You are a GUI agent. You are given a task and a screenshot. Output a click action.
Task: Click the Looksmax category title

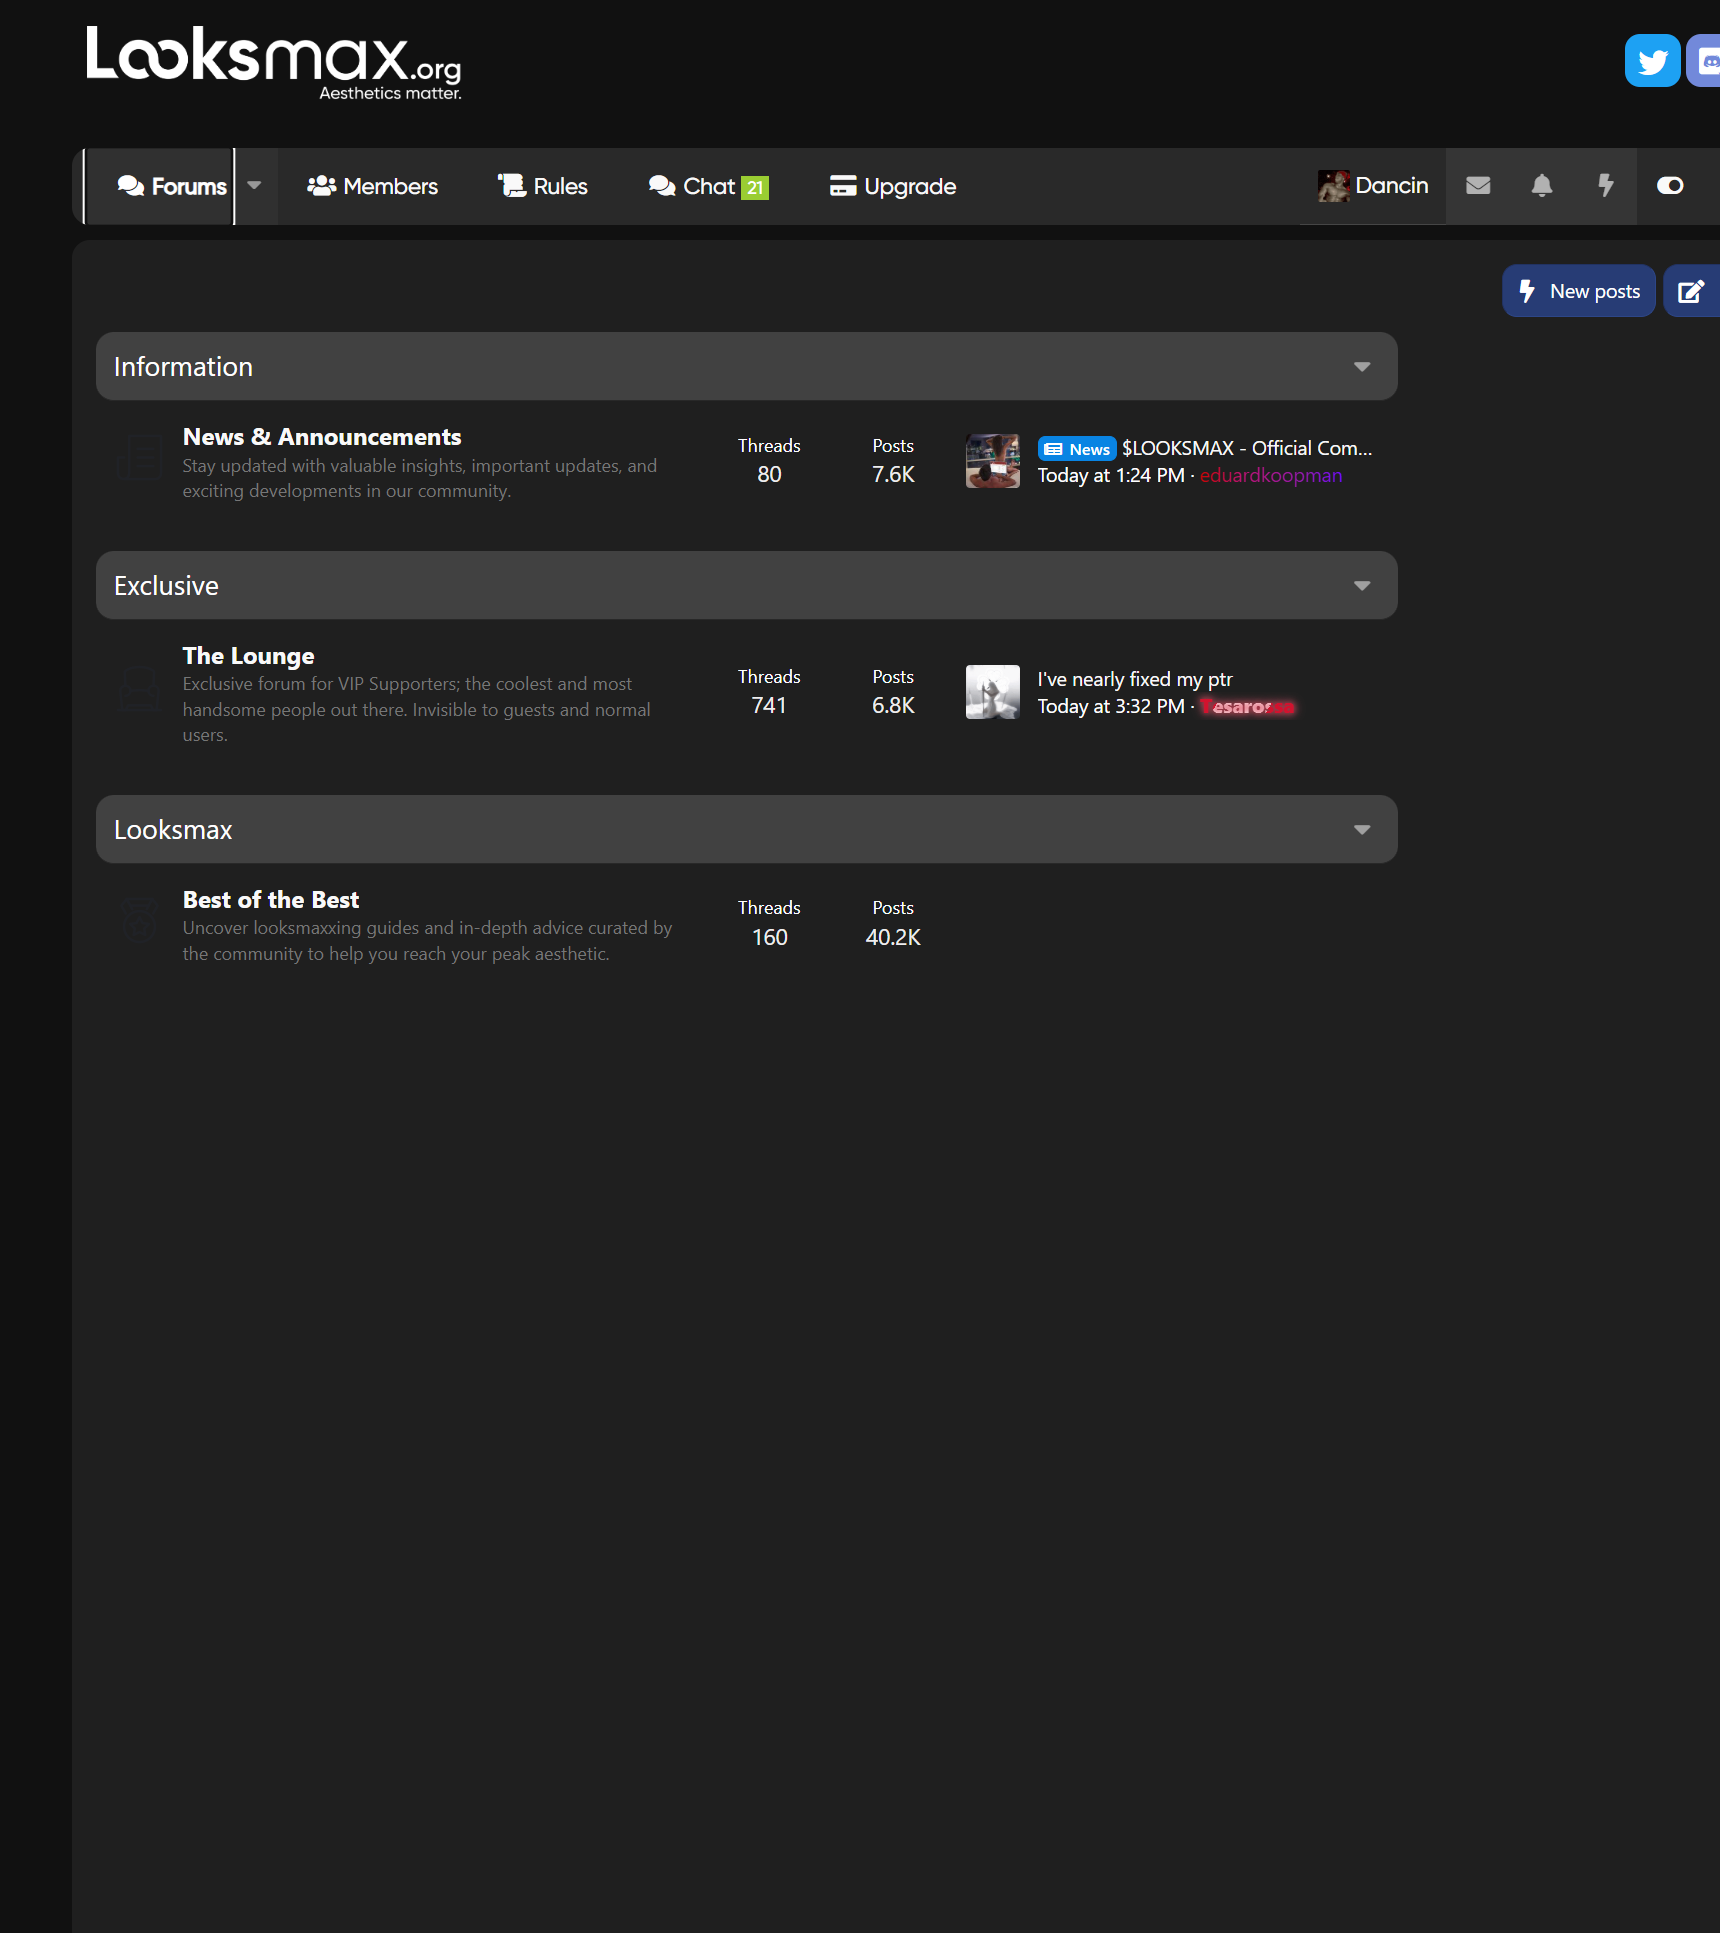click(173, 830)
